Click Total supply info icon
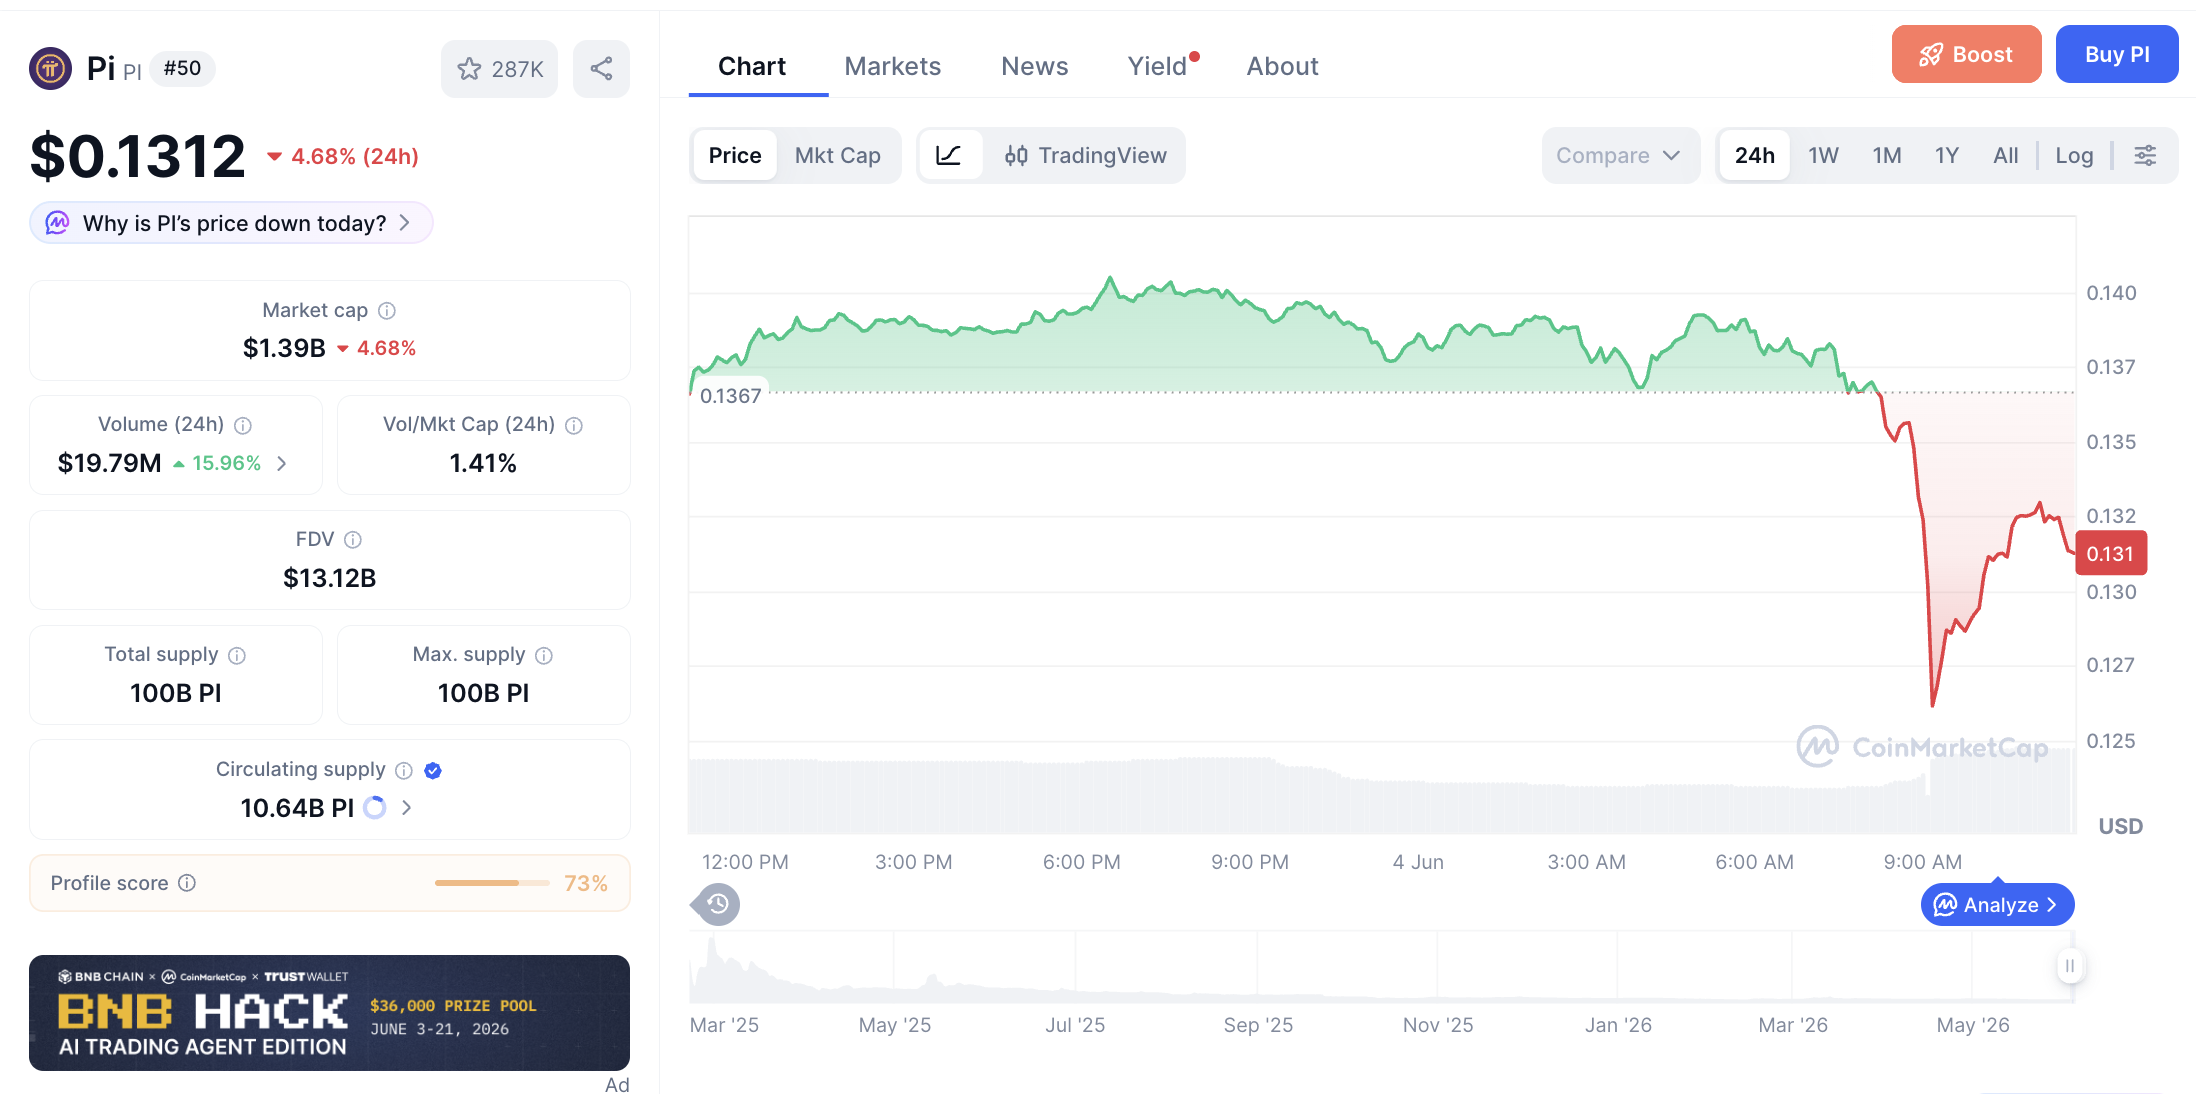Screen dimensions: 2196x1094 237,655
